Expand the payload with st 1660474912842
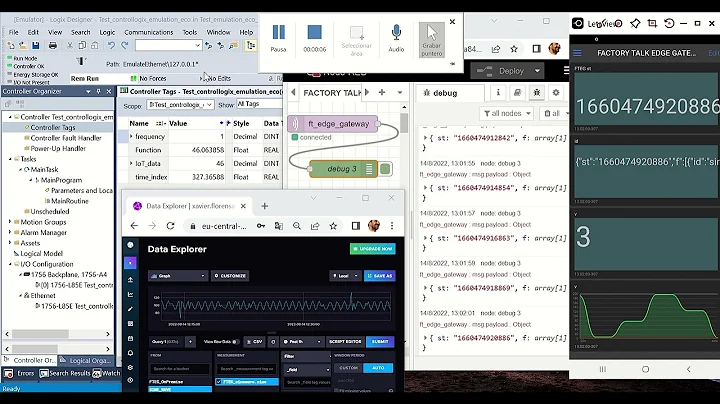 tap(425, 138)
